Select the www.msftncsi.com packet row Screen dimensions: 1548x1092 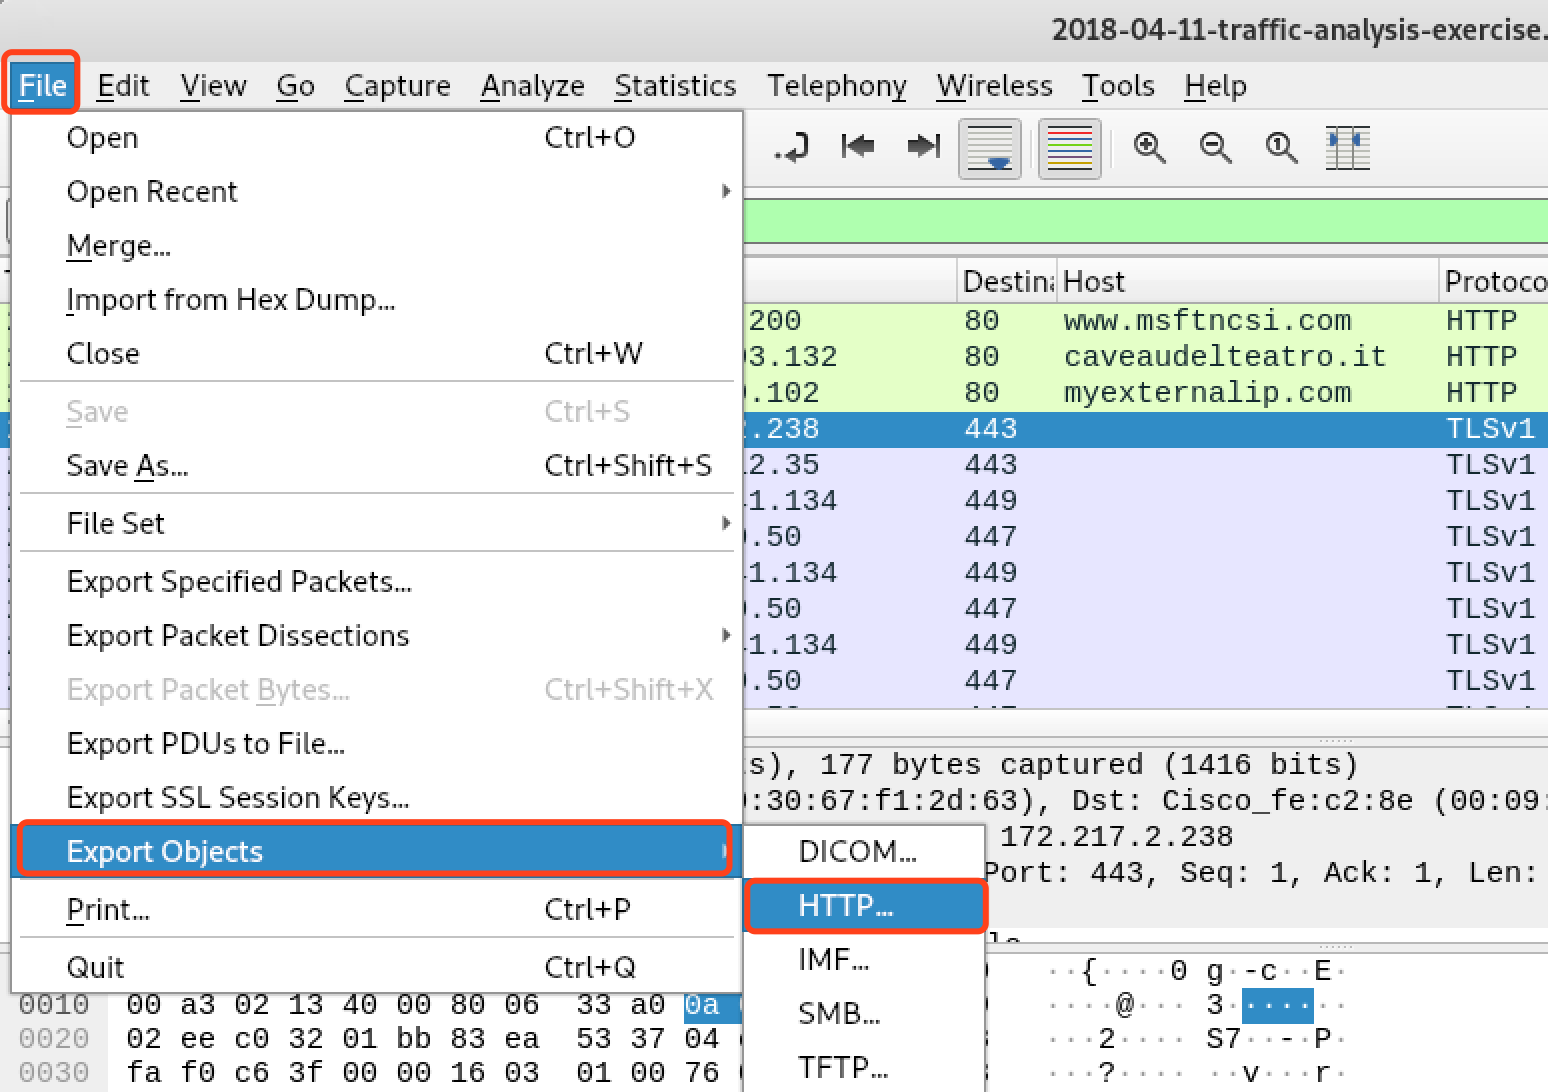pos(1145,320)
